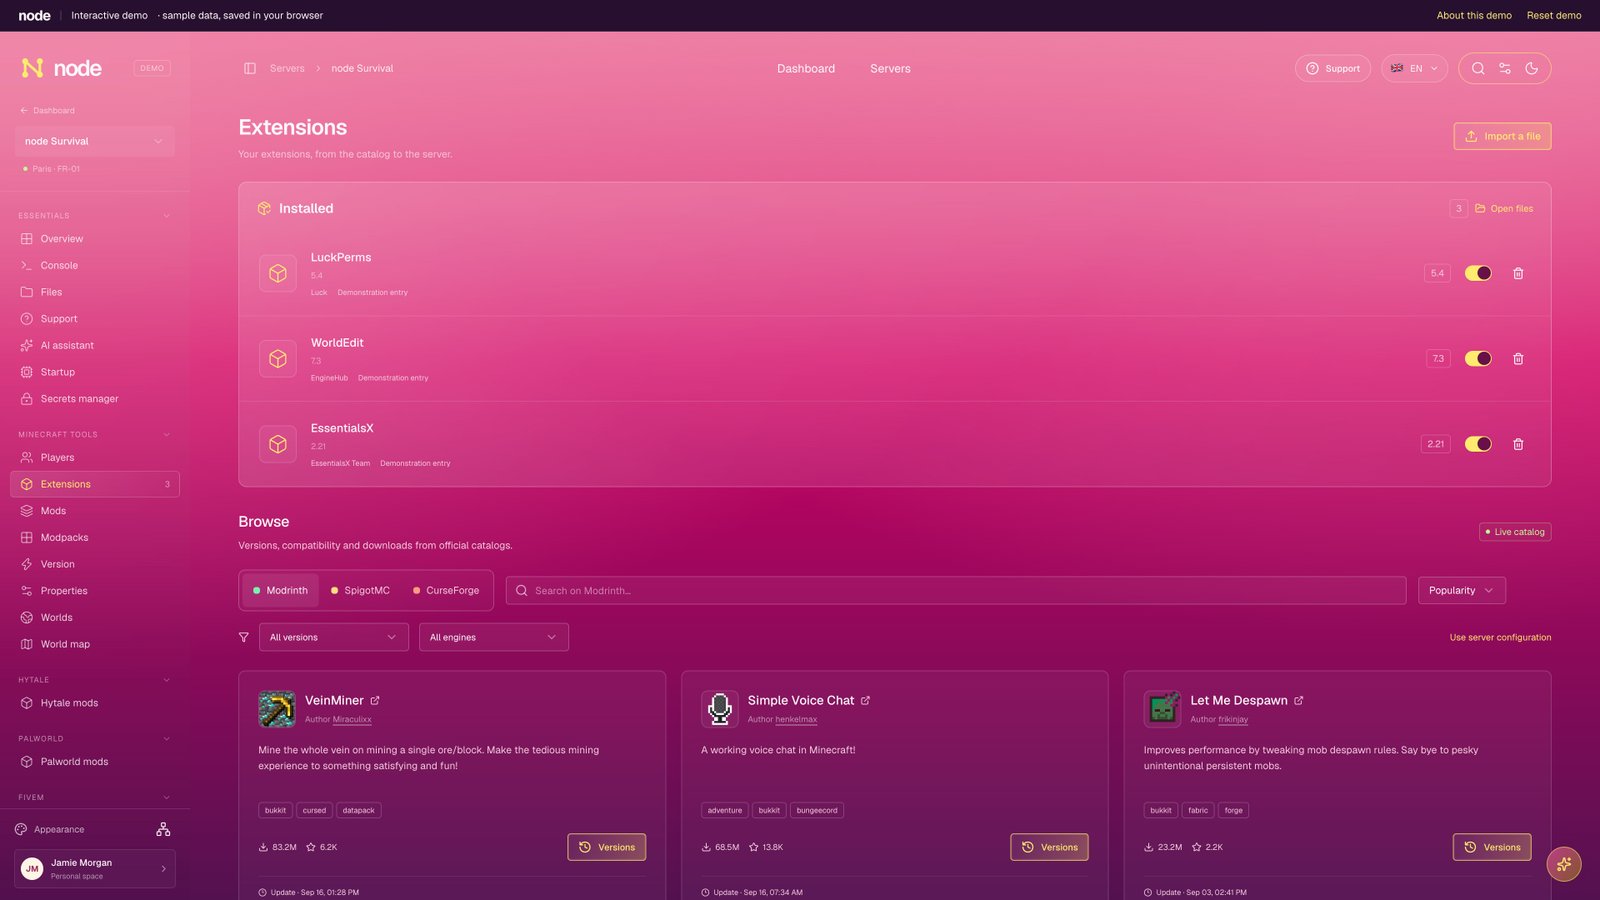Open VeinMiner pickaxe thumbnail

[x=277, y=709]
